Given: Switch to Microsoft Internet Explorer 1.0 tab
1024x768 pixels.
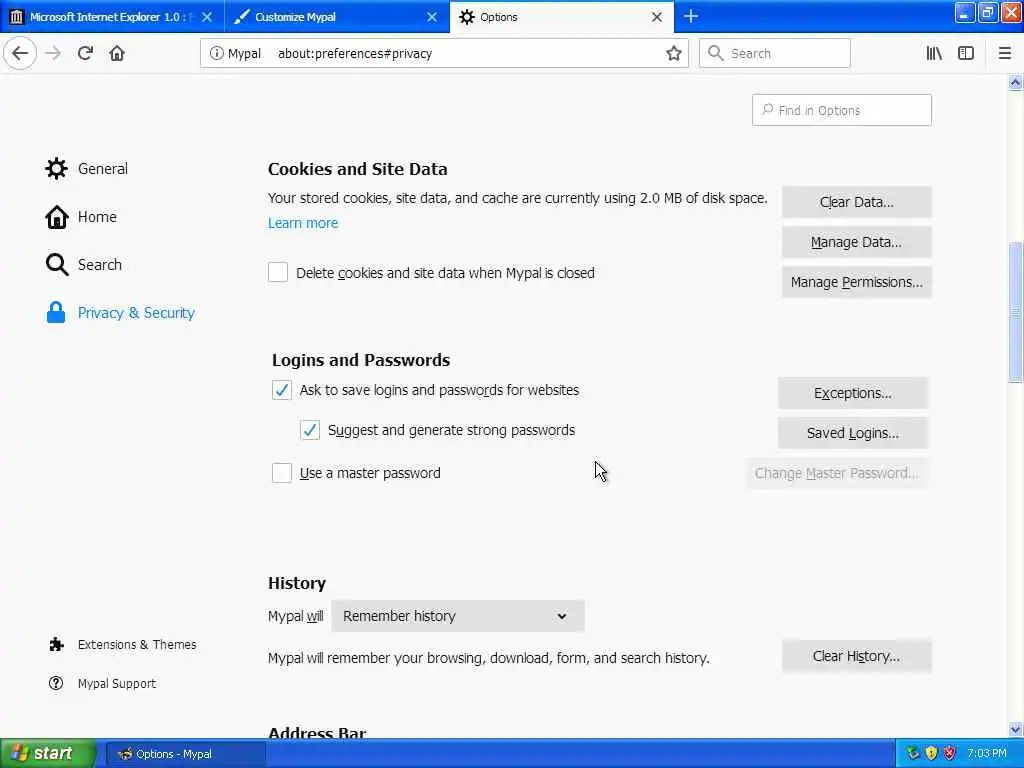Looking at the screenshot, I should pos(111,17).
